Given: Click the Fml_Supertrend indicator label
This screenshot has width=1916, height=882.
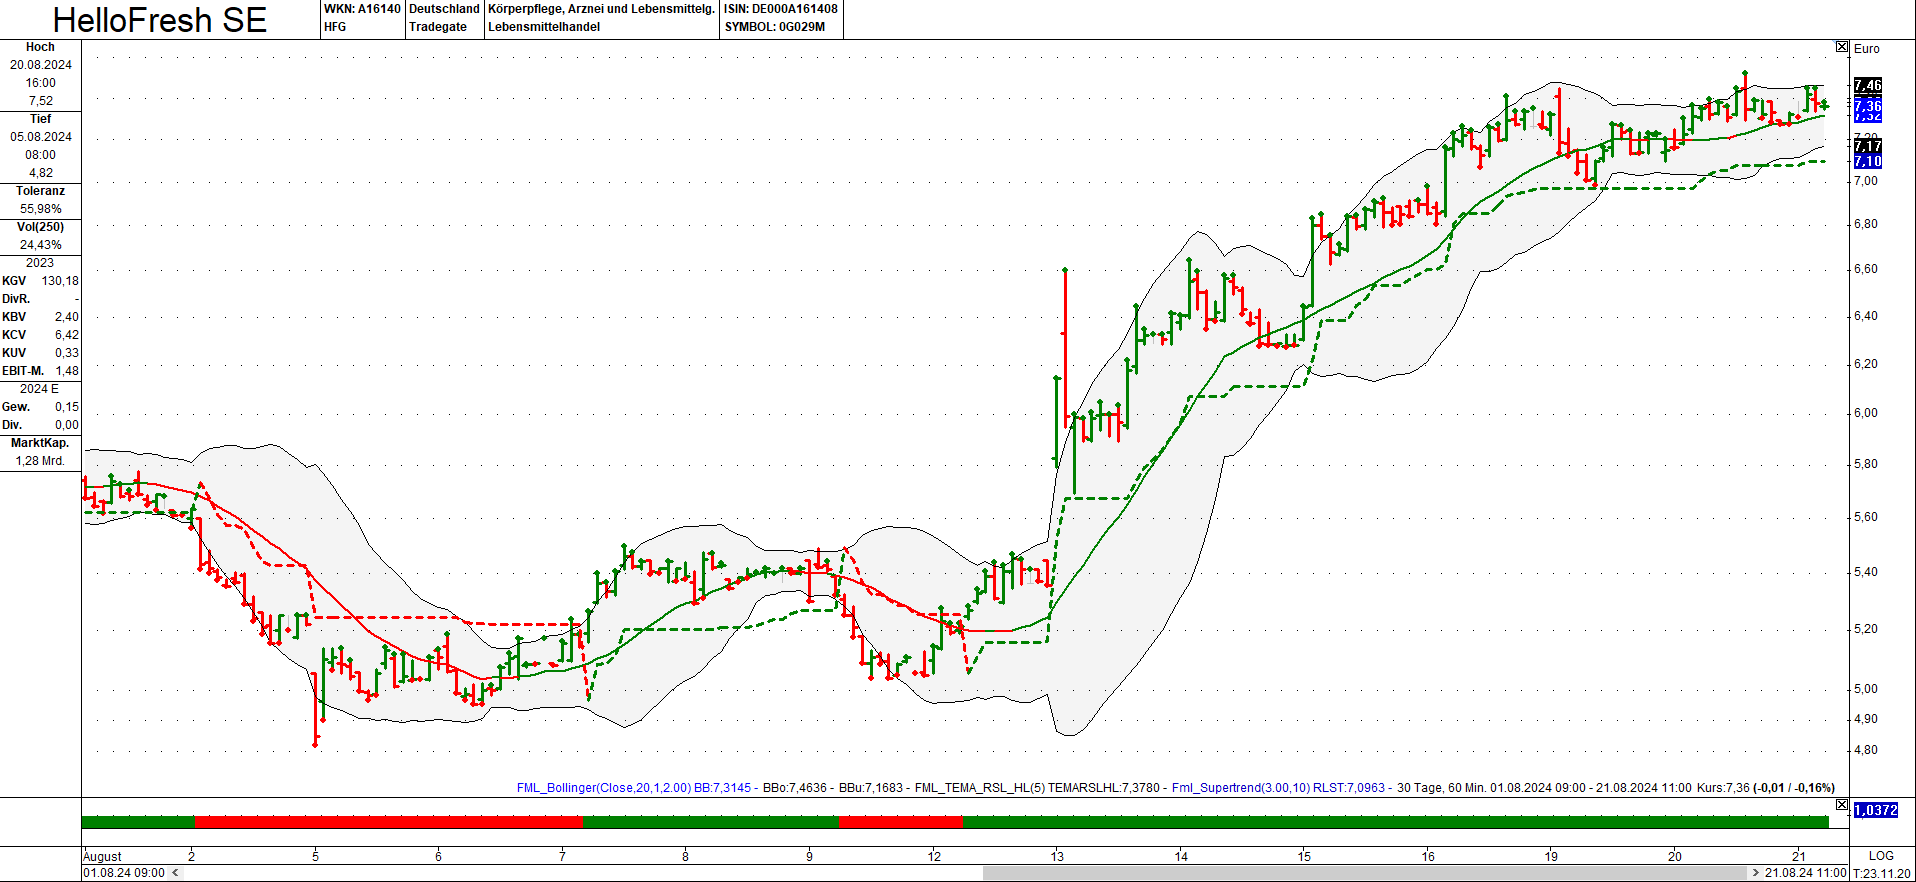Looking at the screenshot, I should click(x=1241, y=788).
